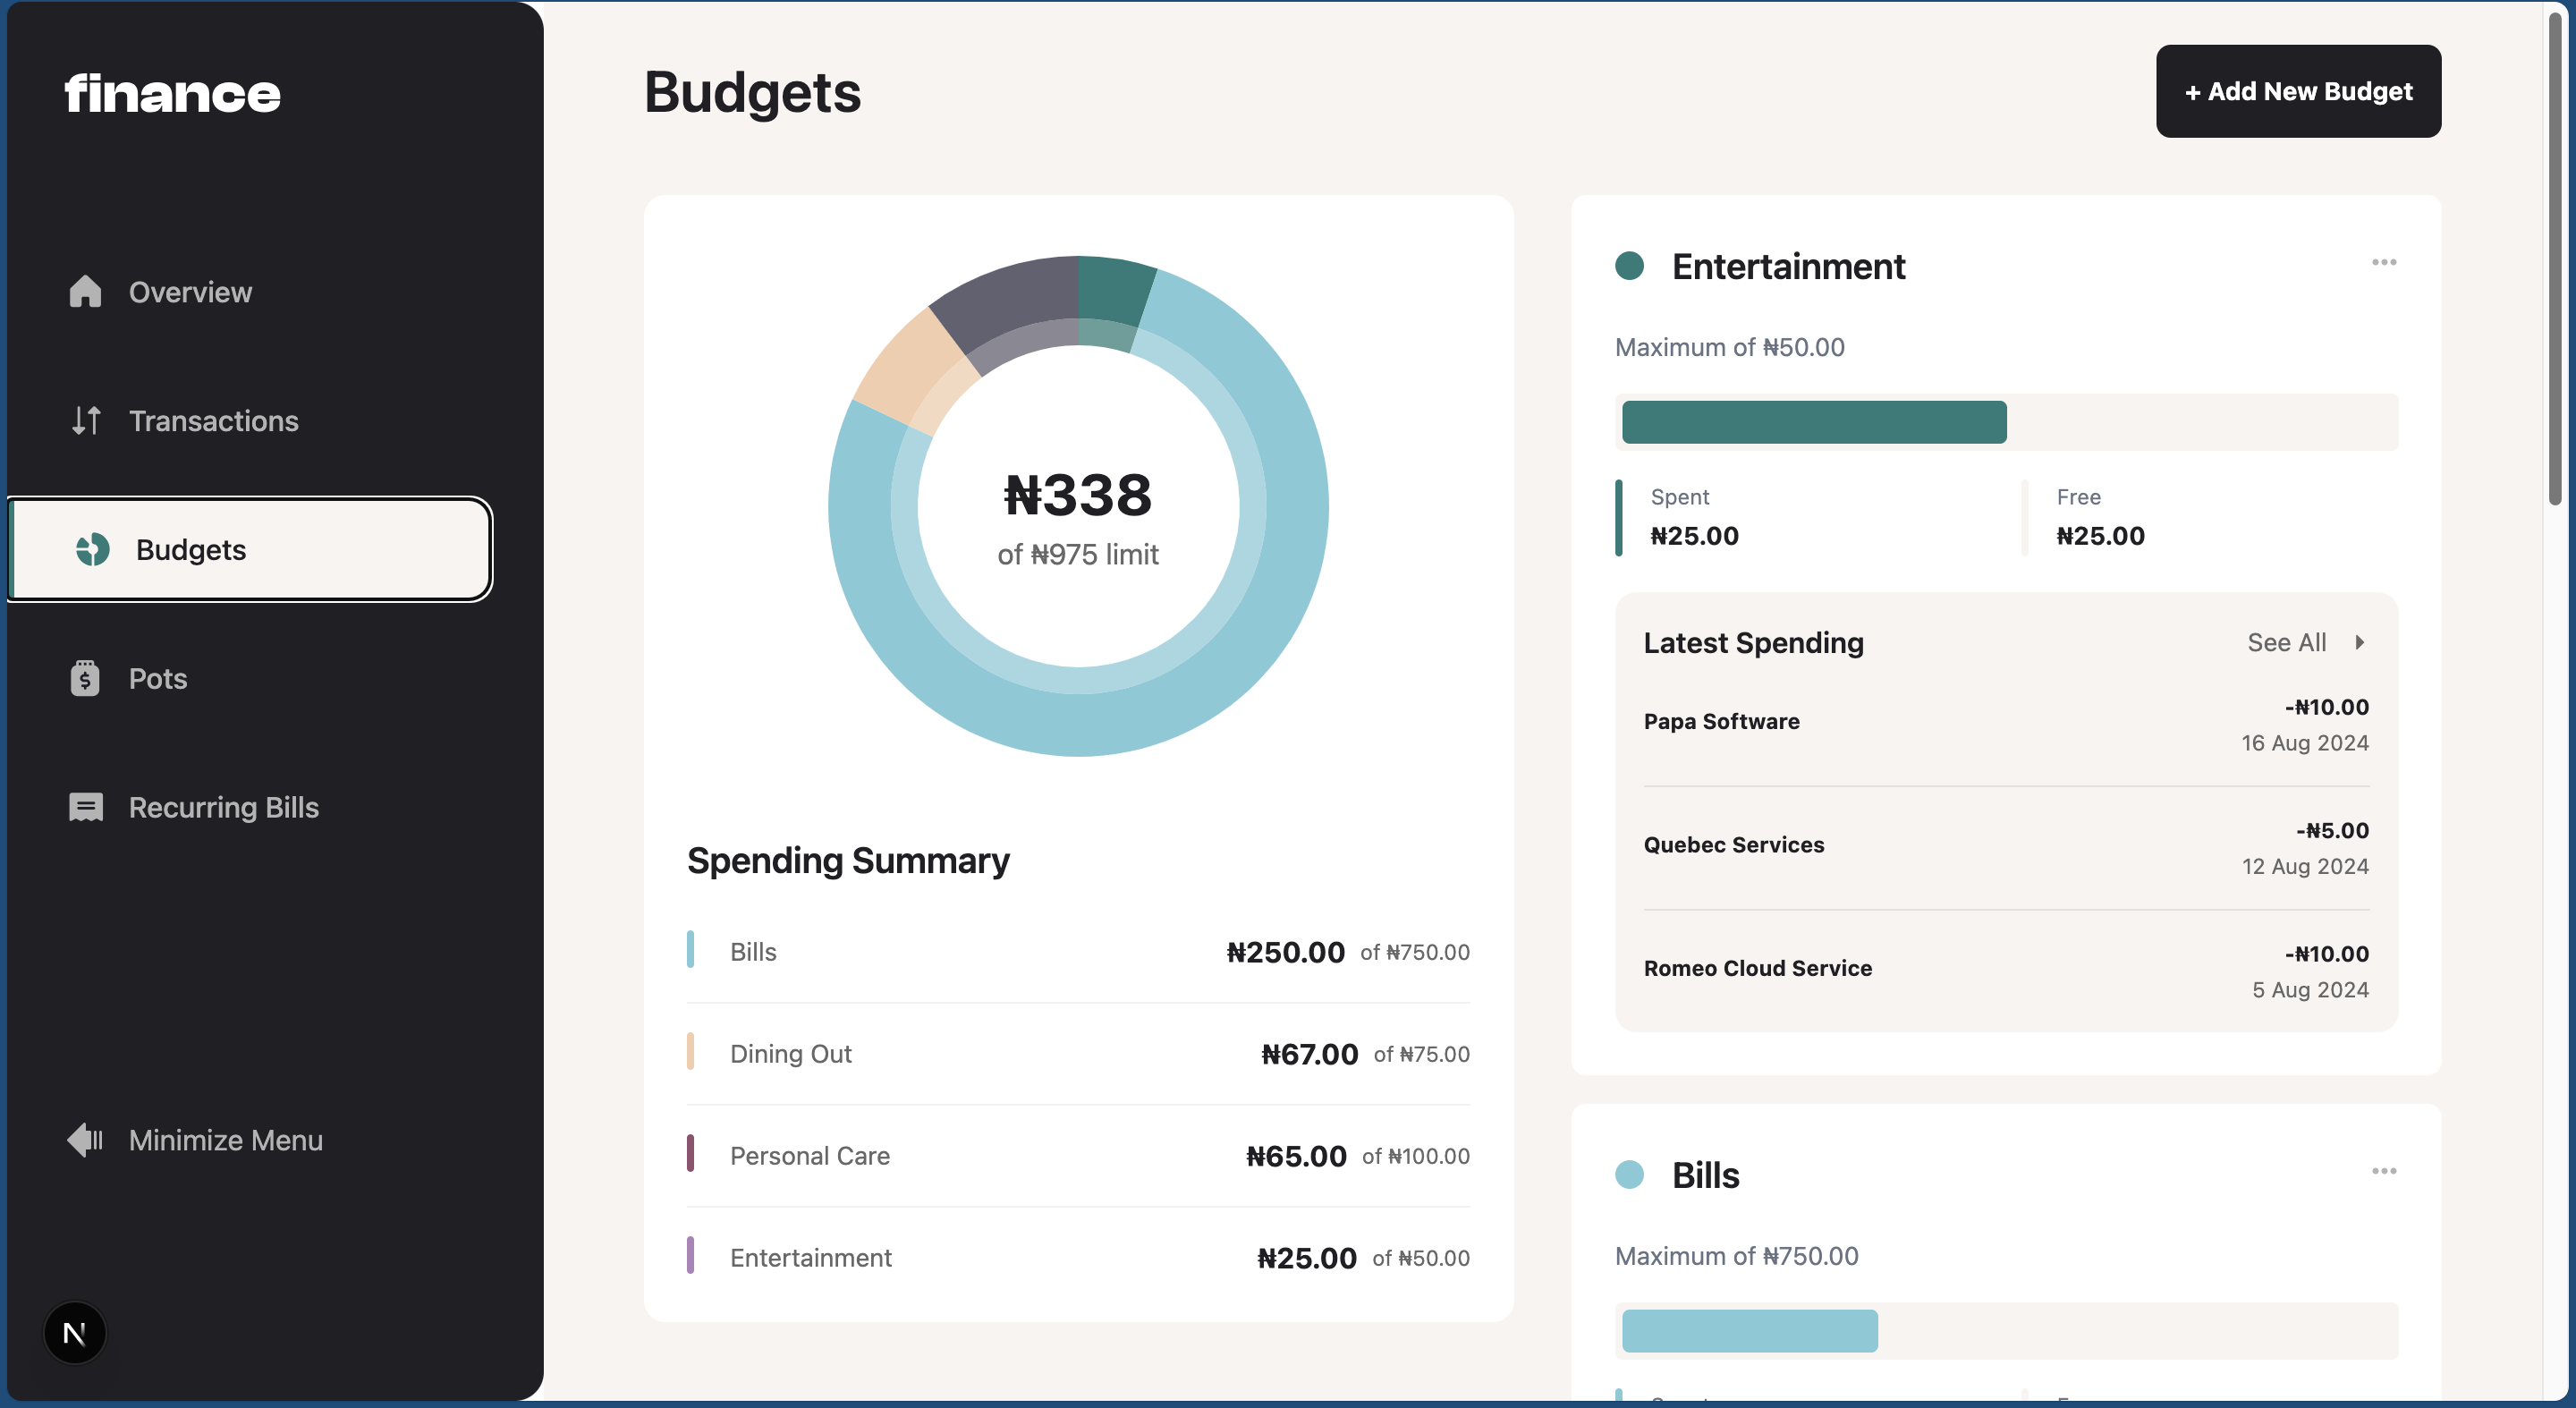The width and height of the screenshot is (2576, 1408).
Task: Click the finance logo
Action: [x=172, y=94]
